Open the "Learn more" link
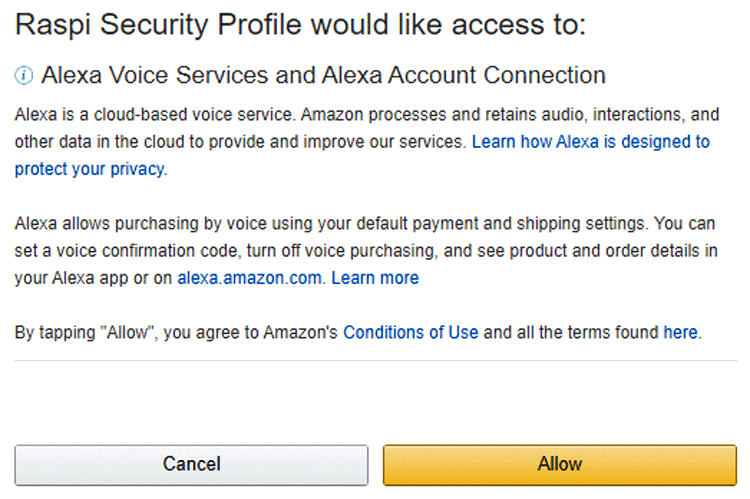Viewport: 750px width, 499px height. coord(375,278)
